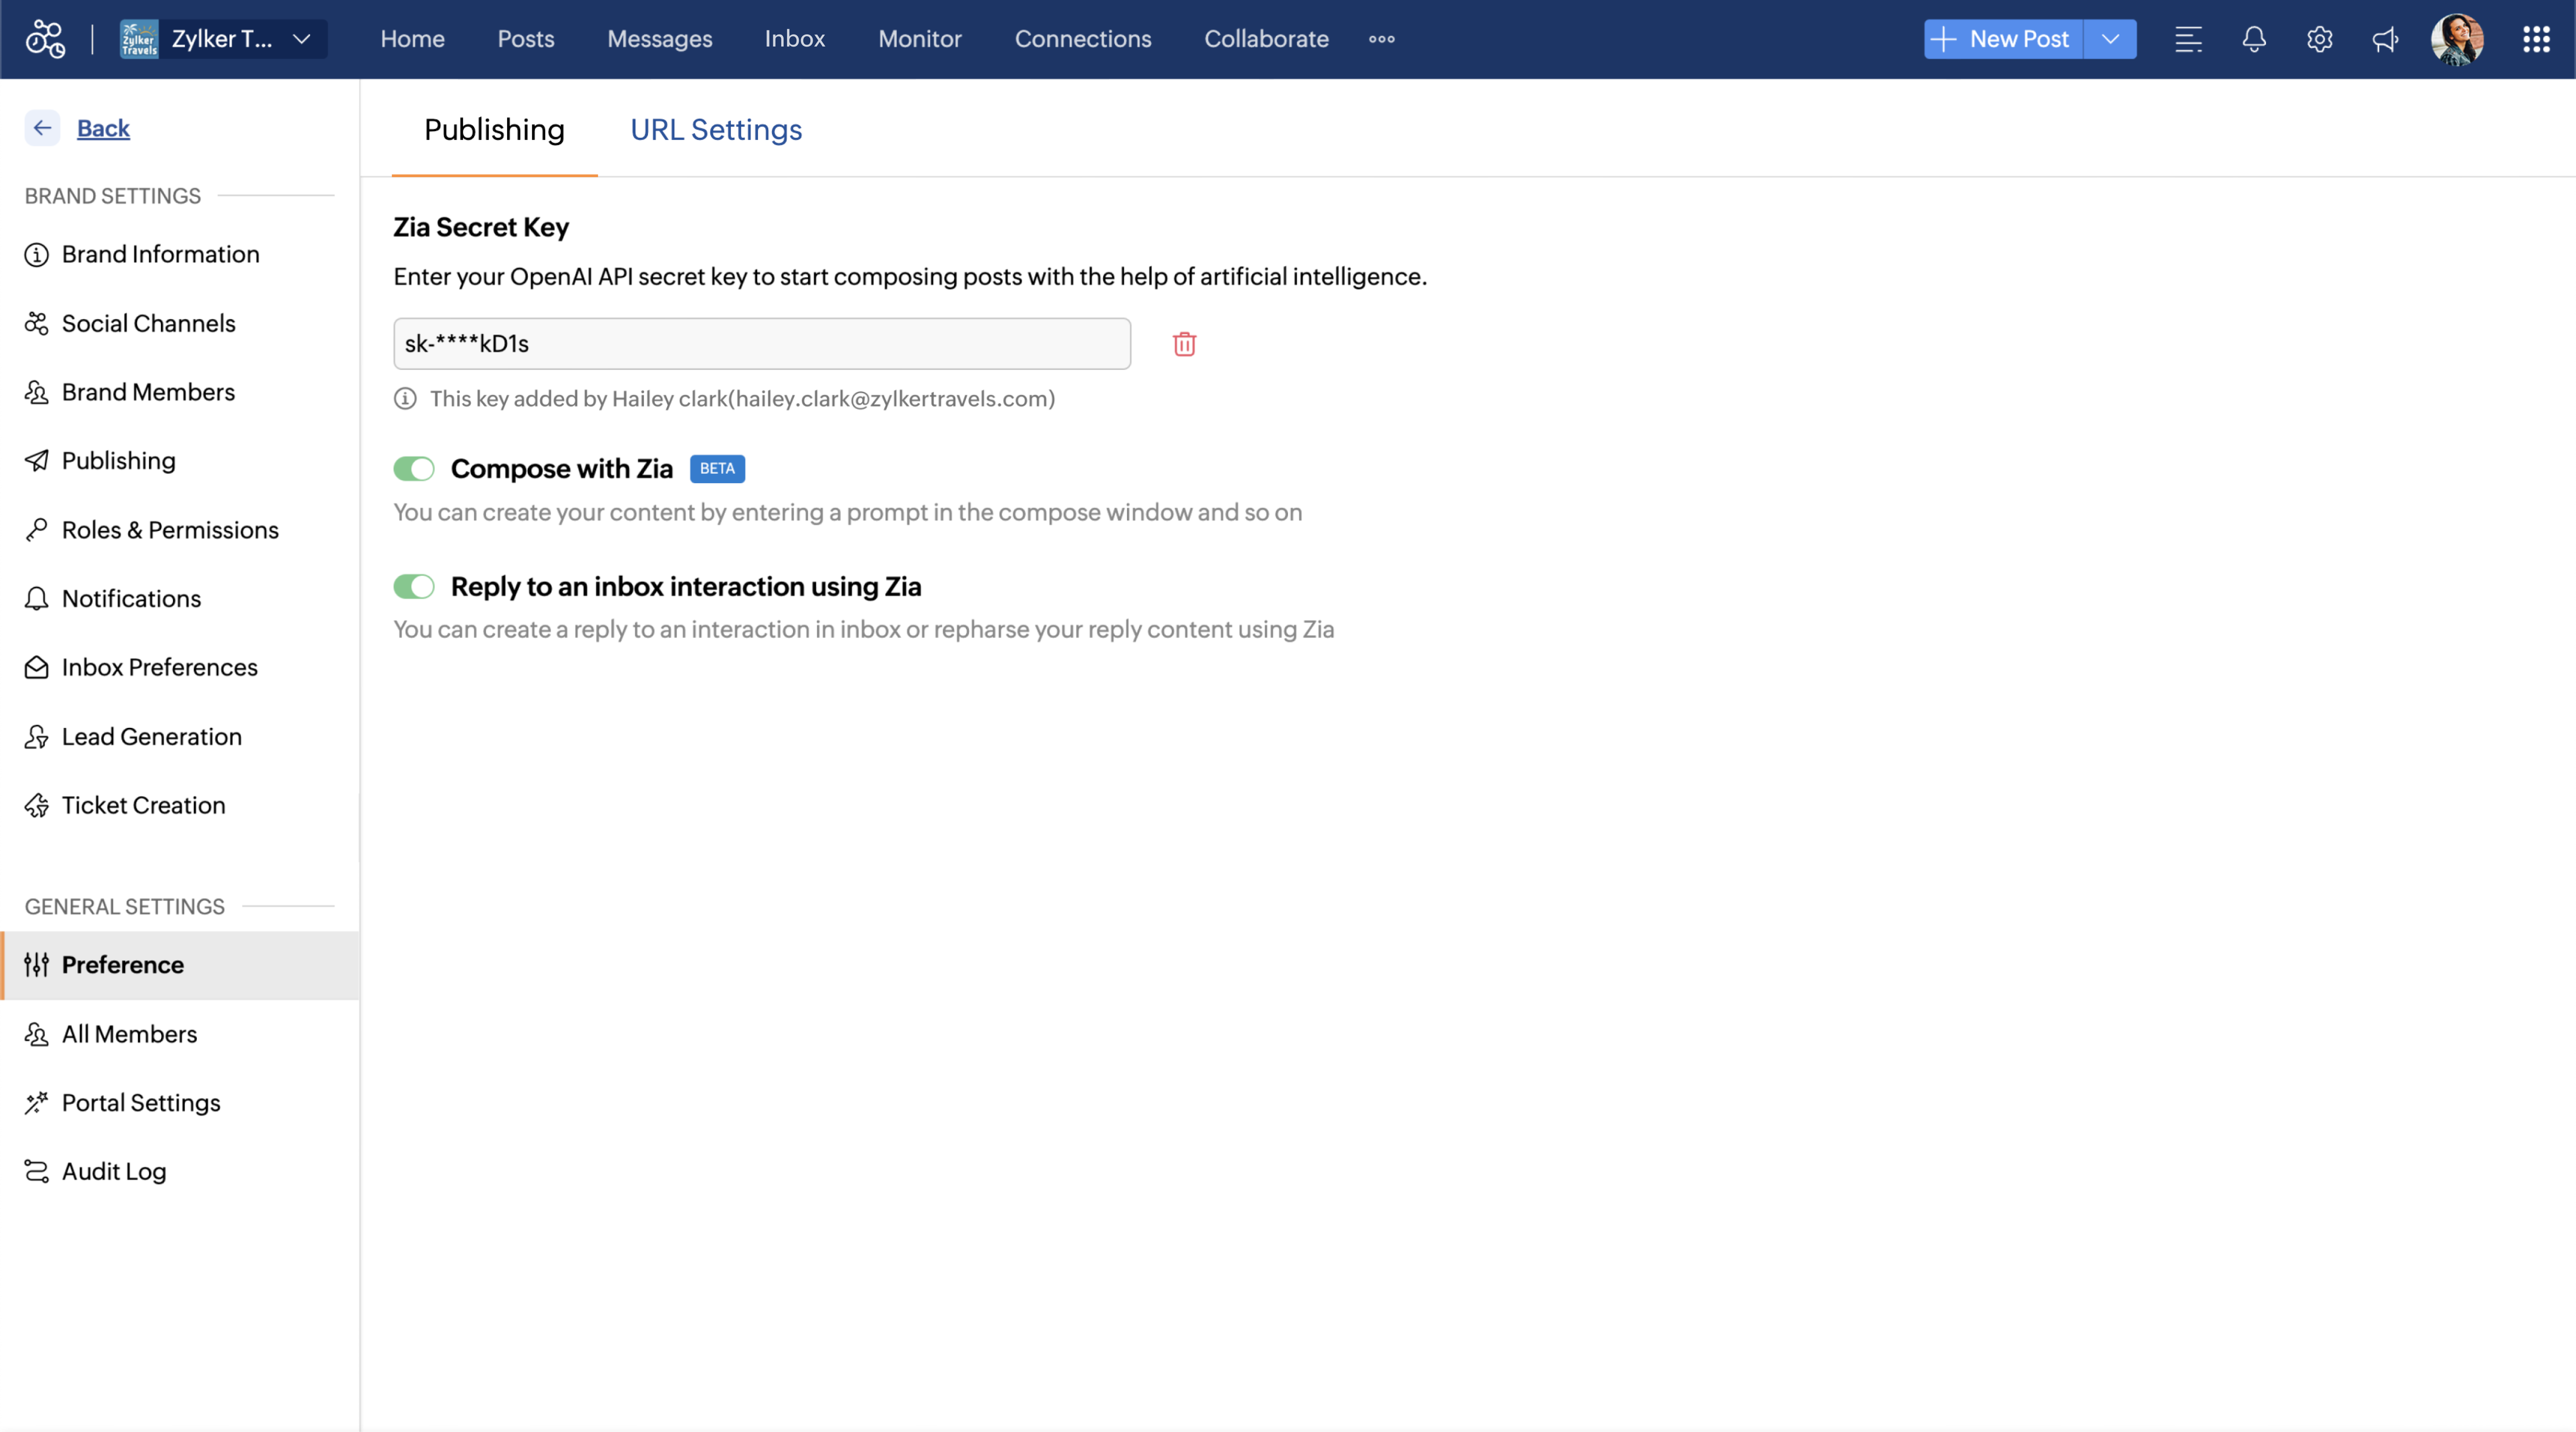The image size is (2576, 1432).
Task: Open the user profile avatar
Action: (x=2456, y=39)
